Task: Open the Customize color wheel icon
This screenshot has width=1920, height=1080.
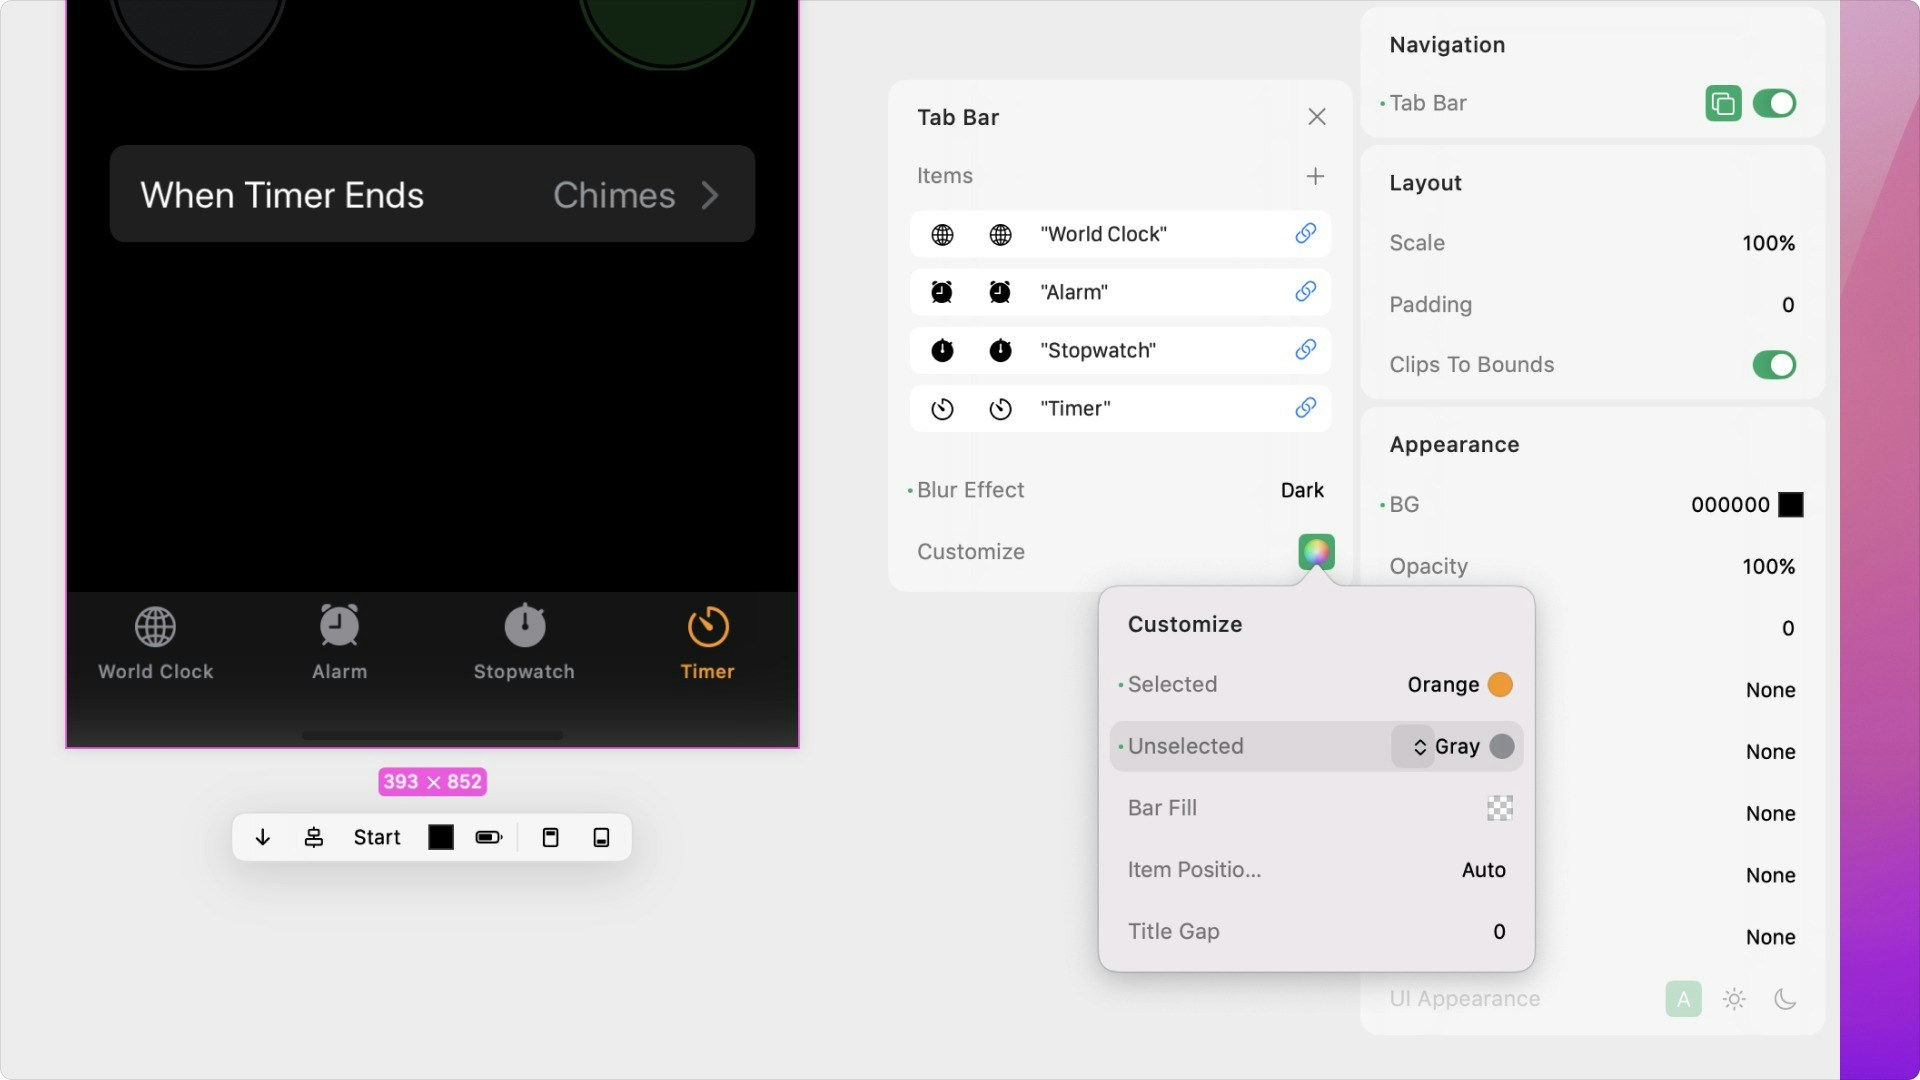Action: click(x=1316, y=551)
